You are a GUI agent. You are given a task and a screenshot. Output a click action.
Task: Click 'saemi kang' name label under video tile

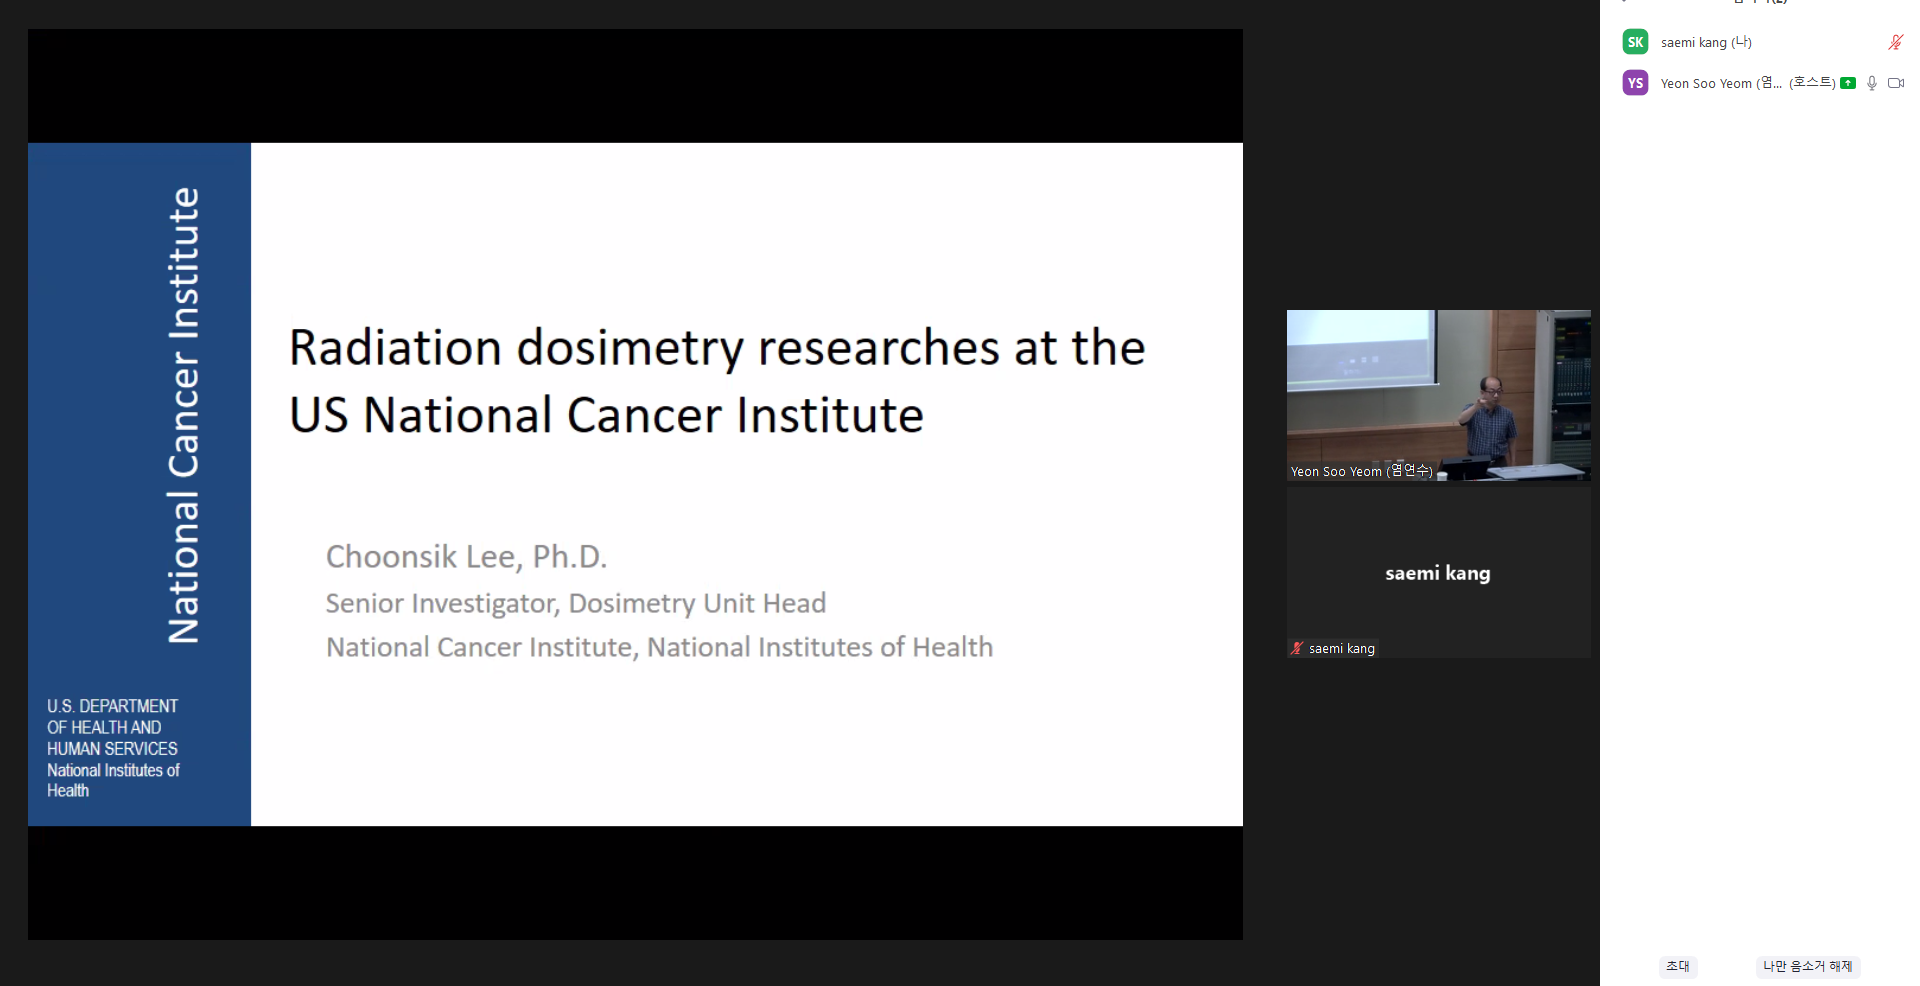[1342, 648]
